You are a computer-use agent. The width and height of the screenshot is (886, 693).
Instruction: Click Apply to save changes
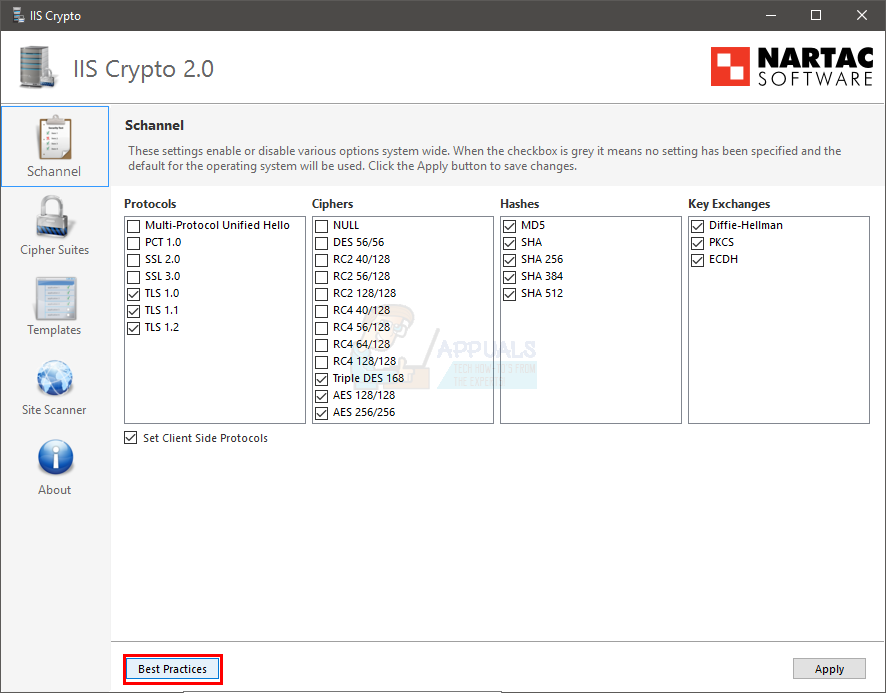[x=829, y=669]
